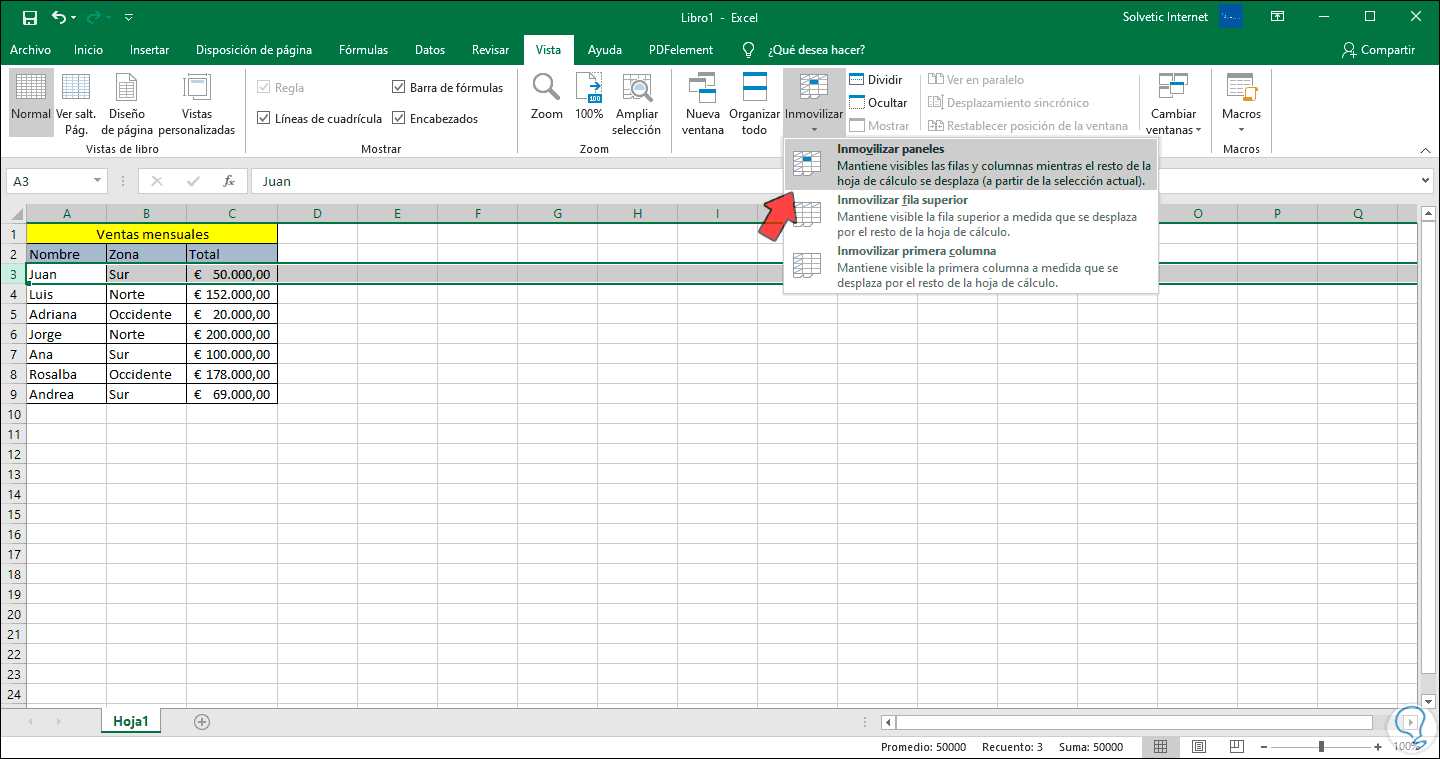1440x759 pixels.
Task: Uncheck Líneas de cuadrícula checkbox
Action: pyautogui.click(x=264, y=119)
